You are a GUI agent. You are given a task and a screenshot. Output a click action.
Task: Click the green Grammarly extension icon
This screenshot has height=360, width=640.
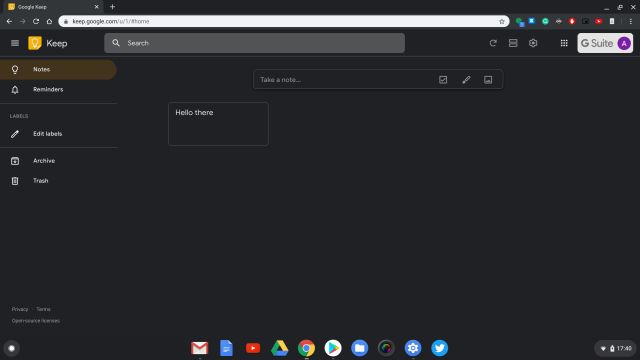click(x=545, y=21)
